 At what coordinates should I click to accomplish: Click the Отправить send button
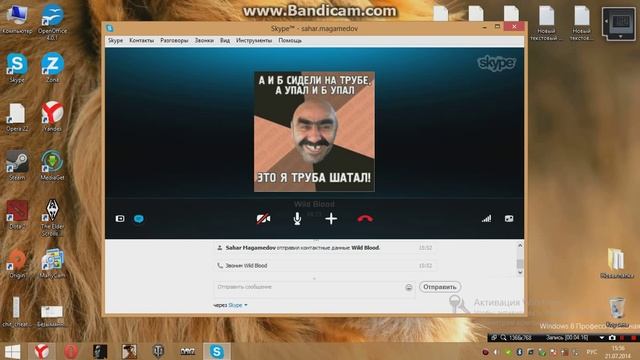point(440,287)
